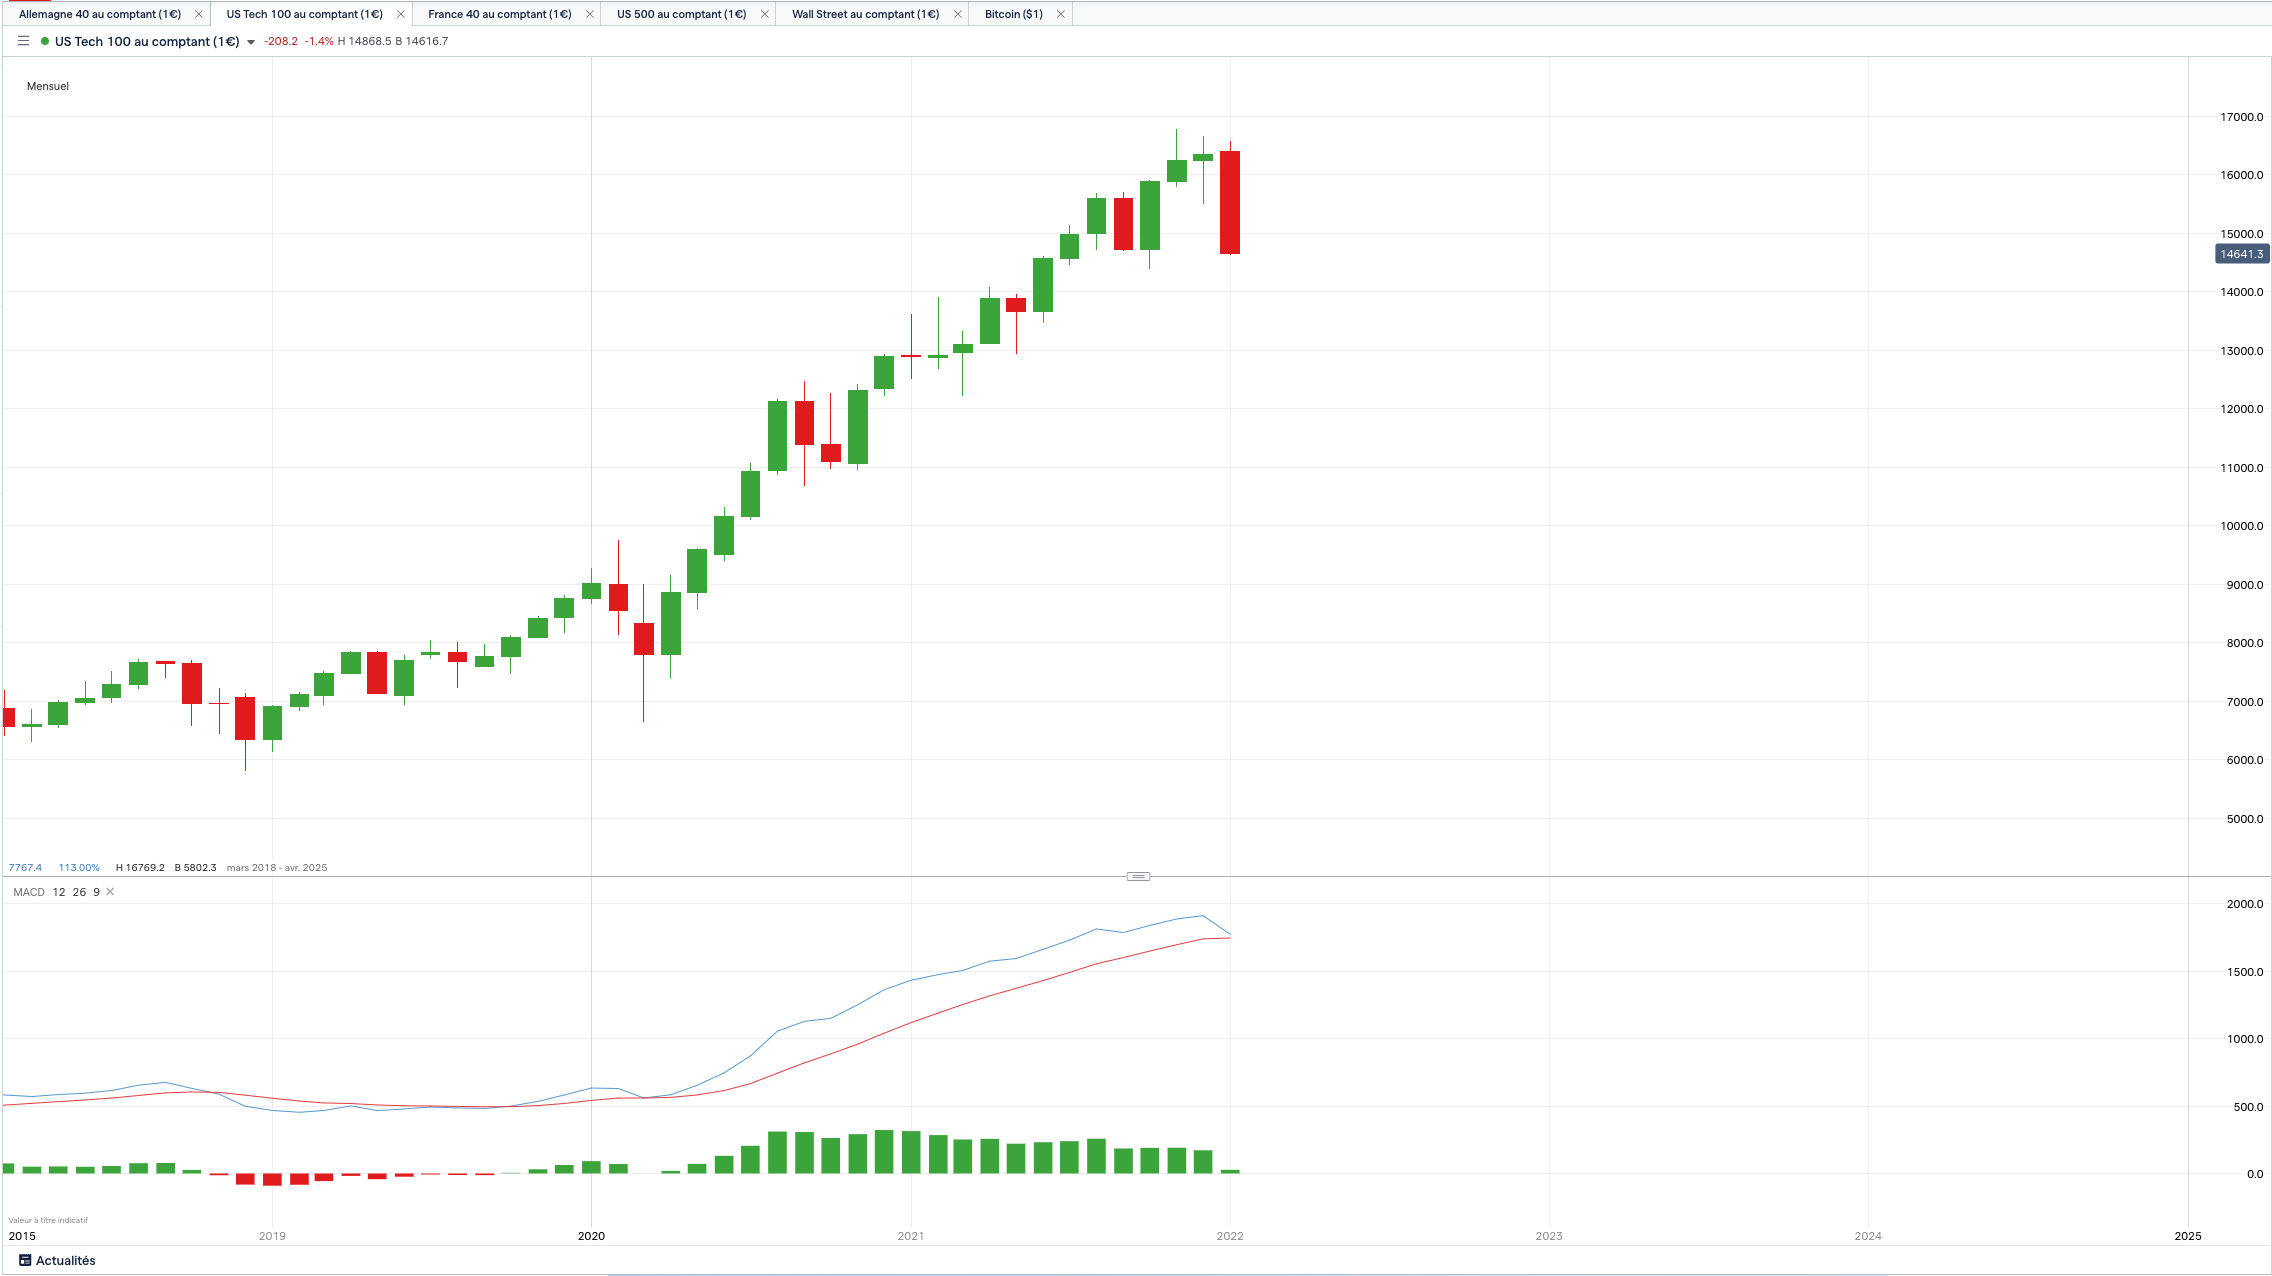Open the Actualités news panel

click(x=65, y=1260)
